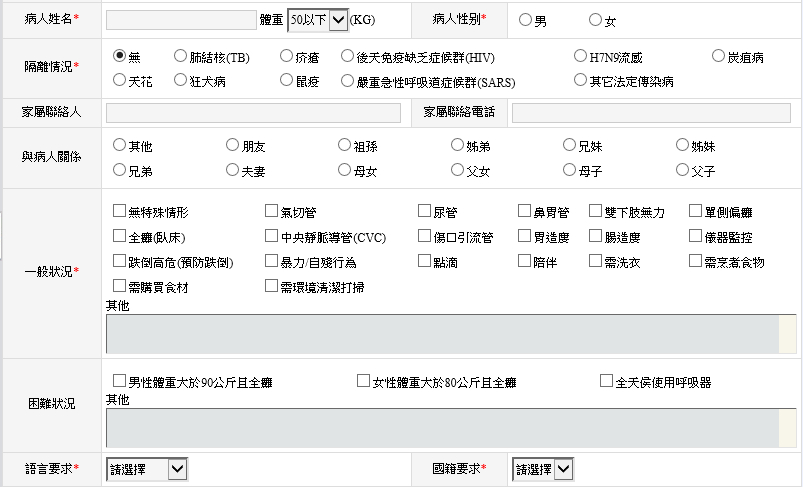The width and height of the screenshot is (803, 487).
Task: Open the 體重 50以下 dropdown
Action: (317, 20)
